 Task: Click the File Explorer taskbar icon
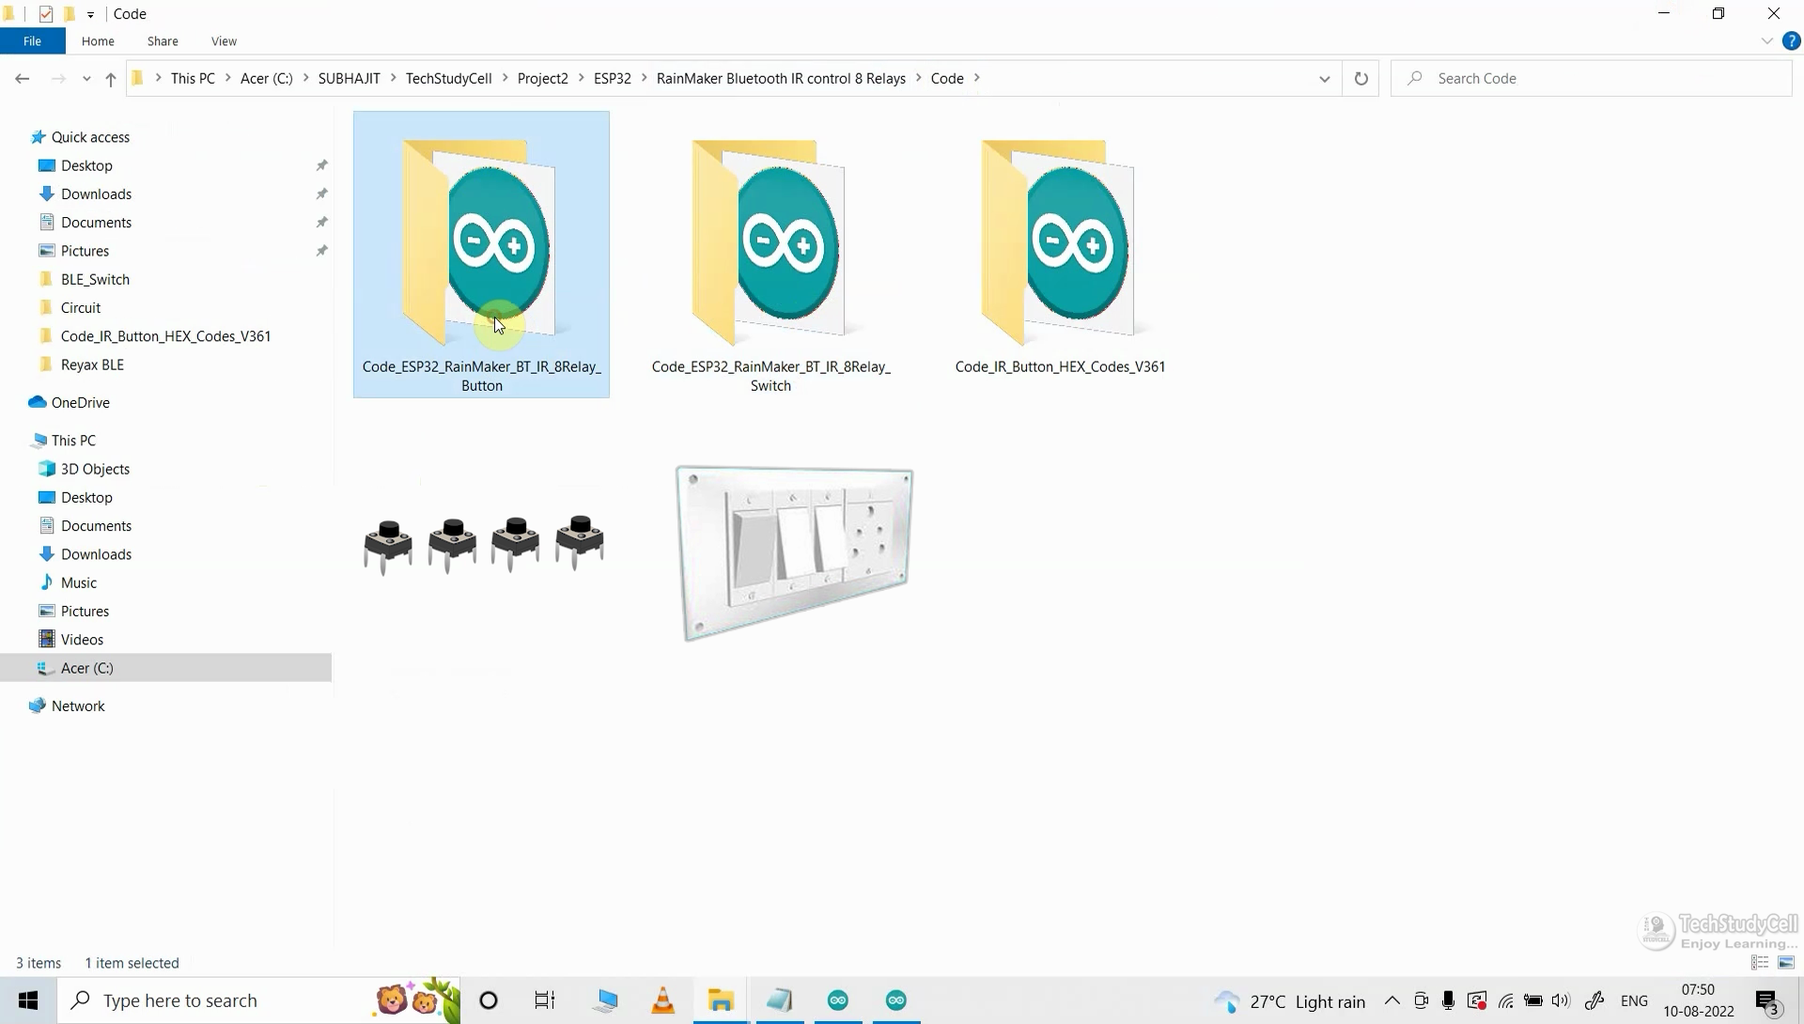[x=721, y=1000]
